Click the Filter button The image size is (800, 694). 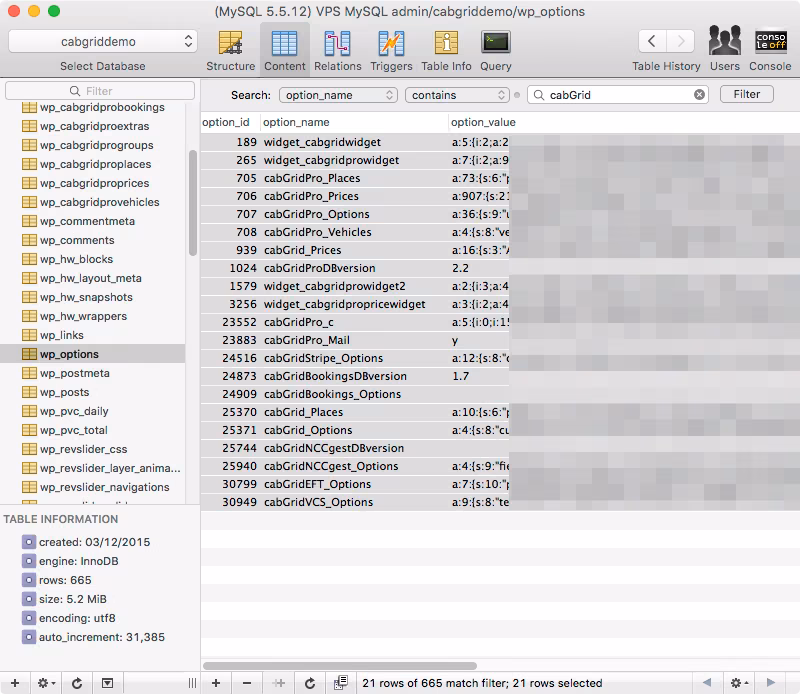[x=746, y=94]
